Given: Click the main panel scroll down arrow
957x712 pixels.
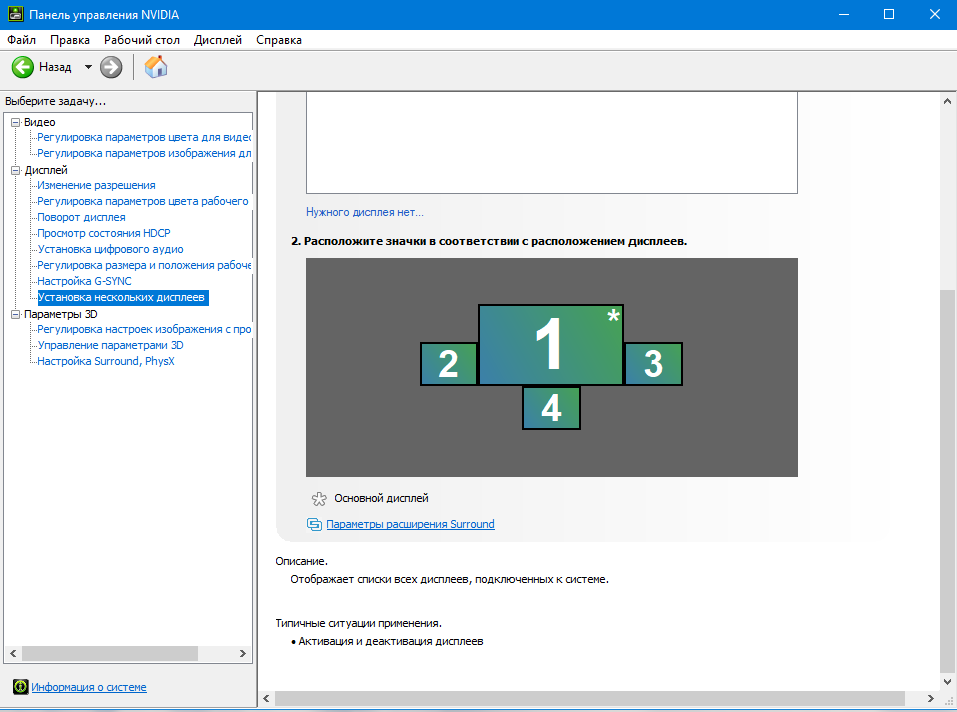Looking at the screenshot, I should click(x=947, y=681).
